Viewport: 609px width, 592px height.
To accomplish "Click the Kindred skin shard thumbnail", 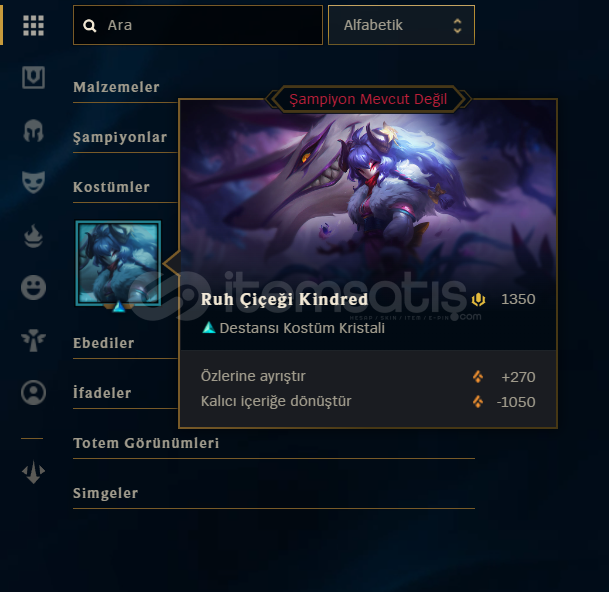I will point(118,263).
